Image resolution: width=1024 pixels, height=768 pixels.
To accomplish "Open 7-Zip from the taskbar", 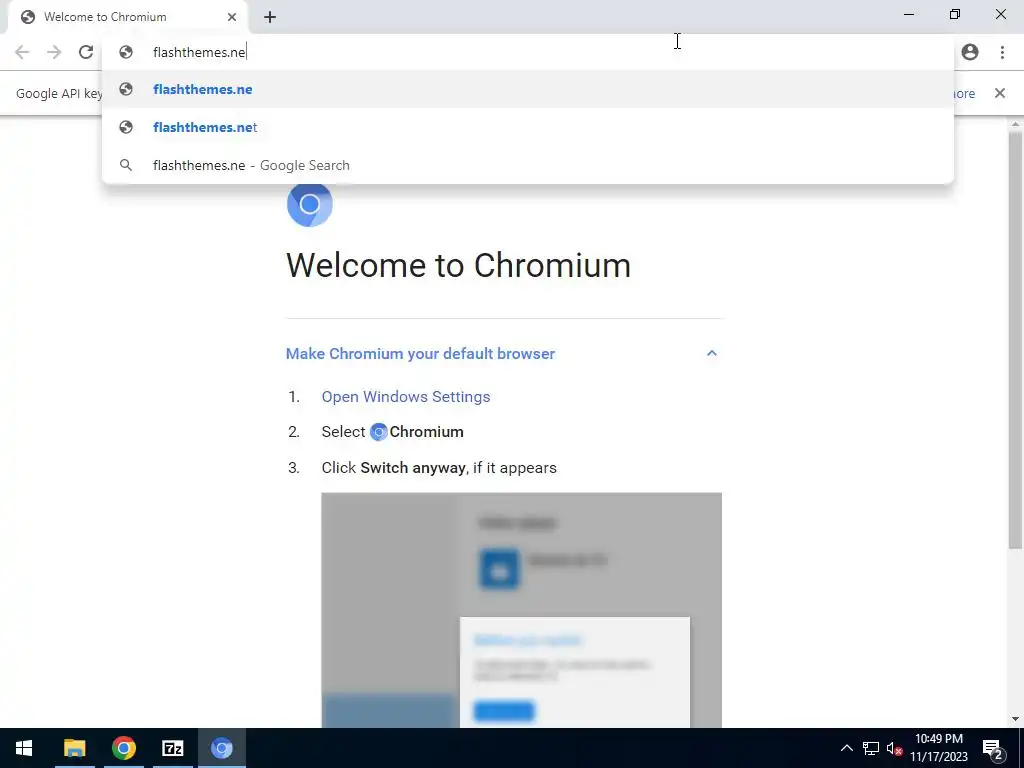I will pyautogui.click(x=172, y=748).
